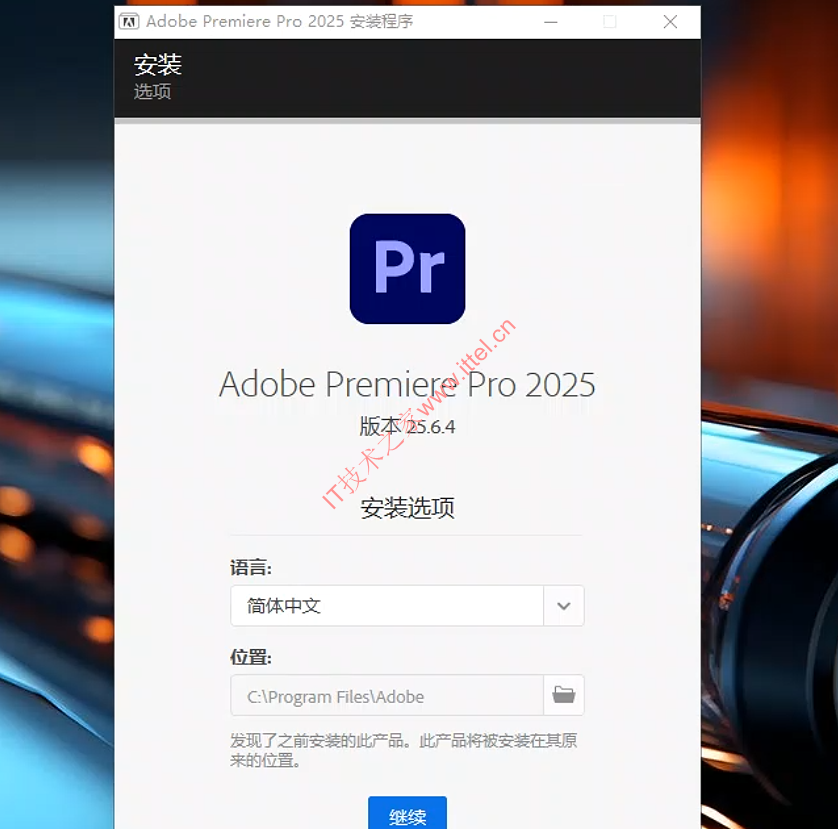Minimize the installer window
Screen dimensions: 838x829
click(x=551, y=21)
